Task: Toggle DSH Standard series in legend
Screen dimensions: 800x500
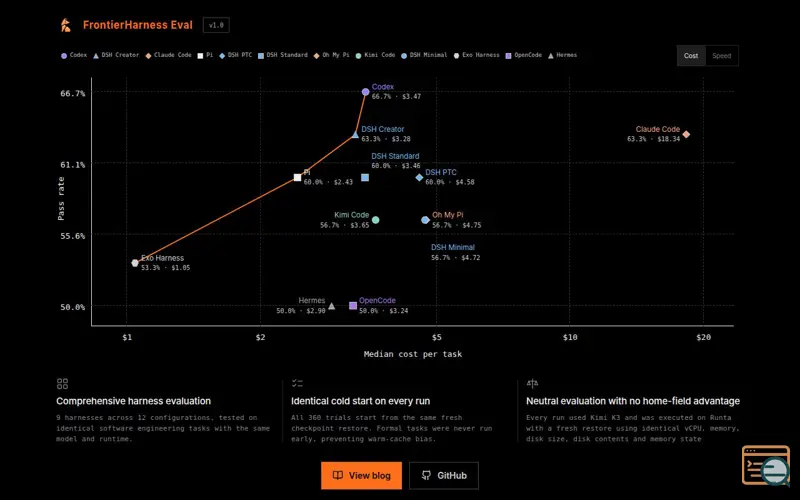Action: click(283, 55)
